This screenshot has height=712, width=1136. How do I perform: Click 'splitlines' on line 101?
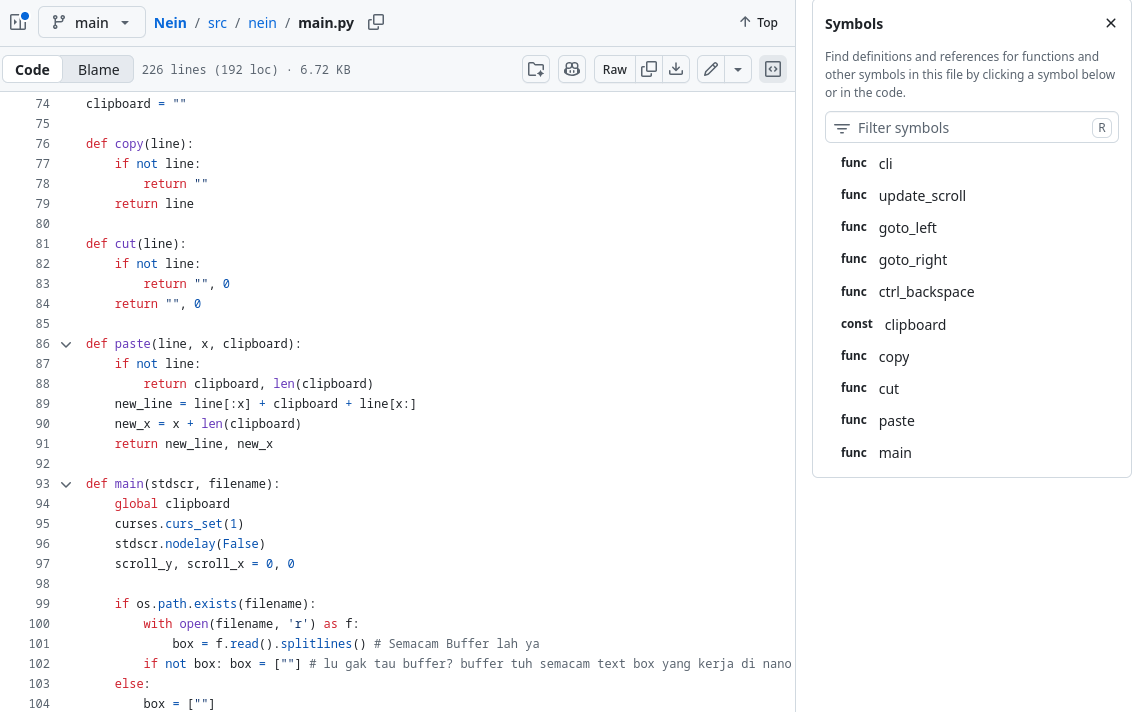[316, 644]
